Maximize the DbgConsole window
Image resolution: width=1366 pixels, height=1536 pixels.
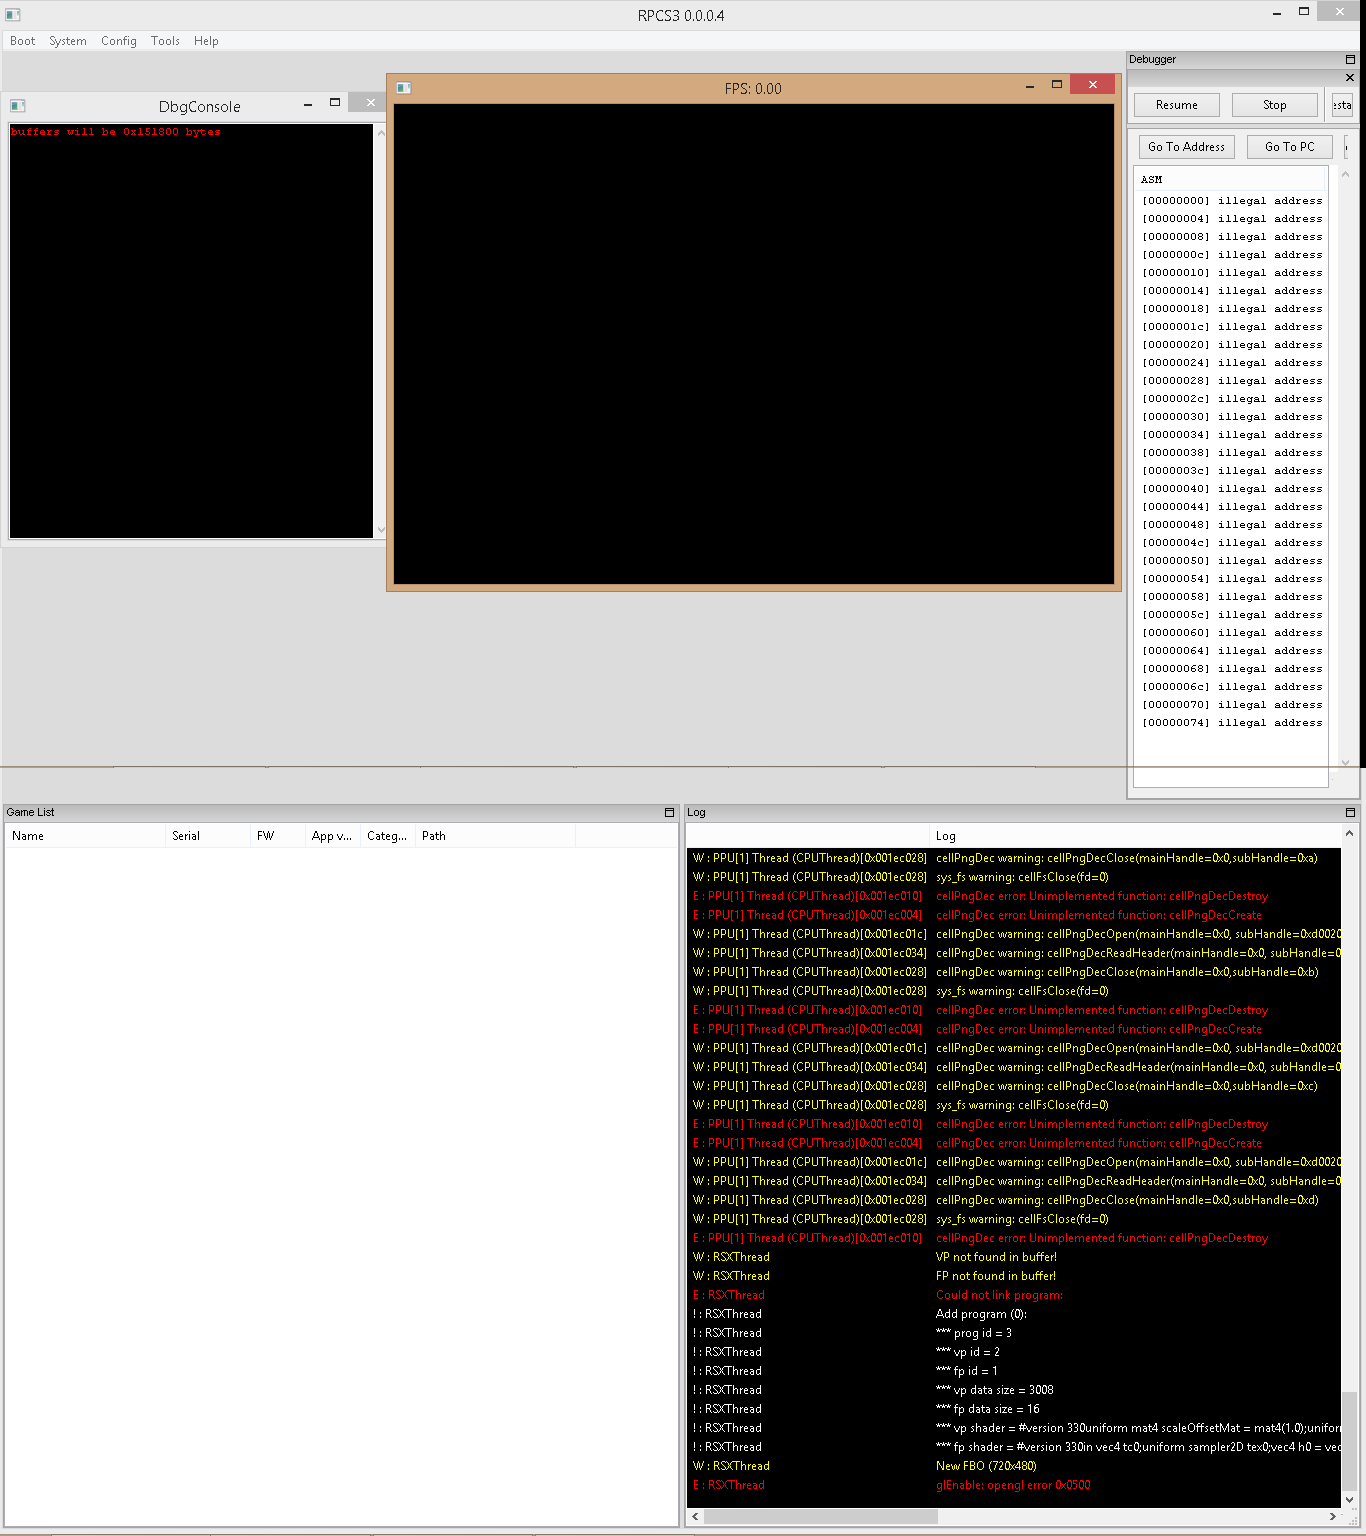(x=335, y=103)
